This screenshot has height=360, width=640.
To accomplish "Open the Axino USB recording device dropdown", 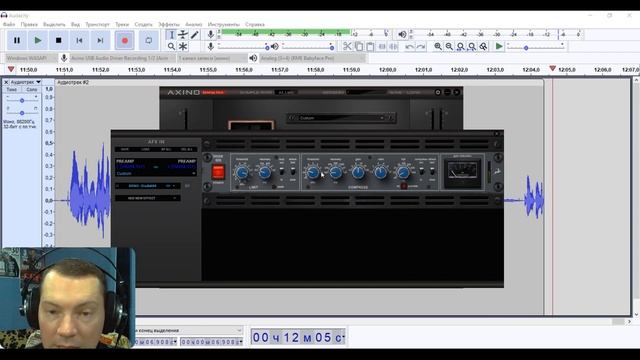I will [x=122, y=58].
